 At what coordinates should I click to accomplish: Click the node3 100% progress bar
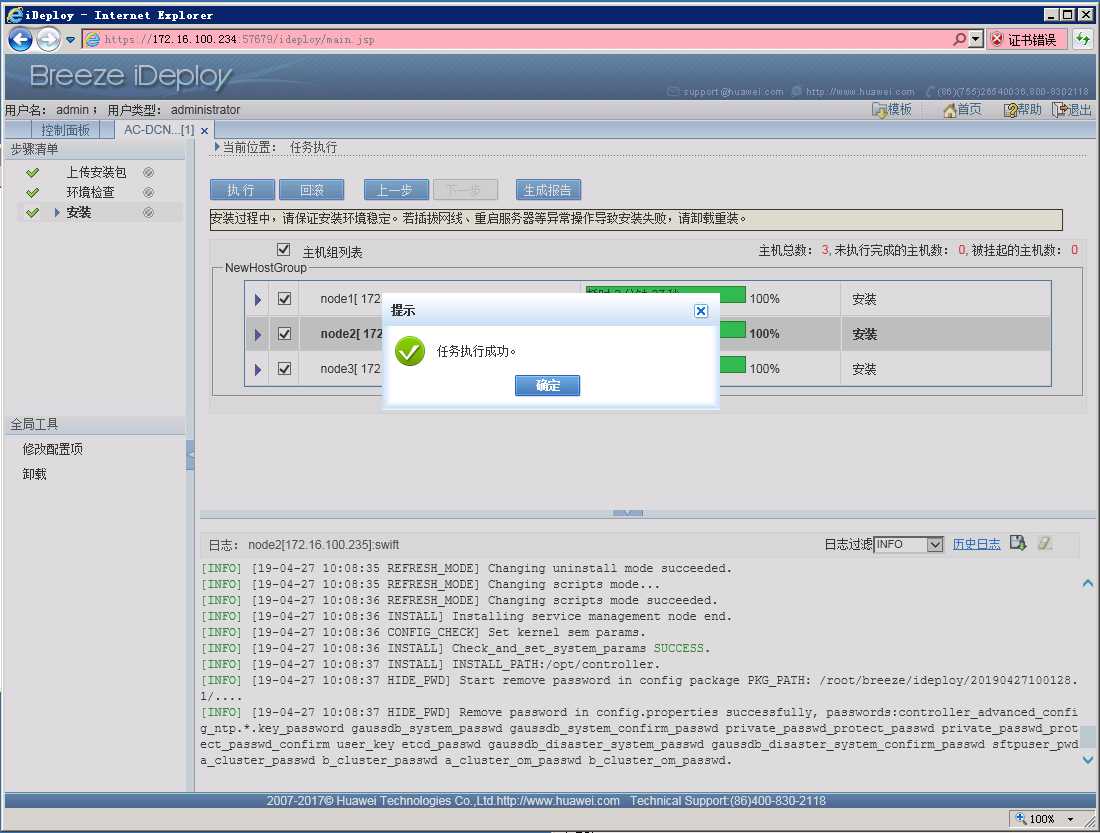pos(732,364)
